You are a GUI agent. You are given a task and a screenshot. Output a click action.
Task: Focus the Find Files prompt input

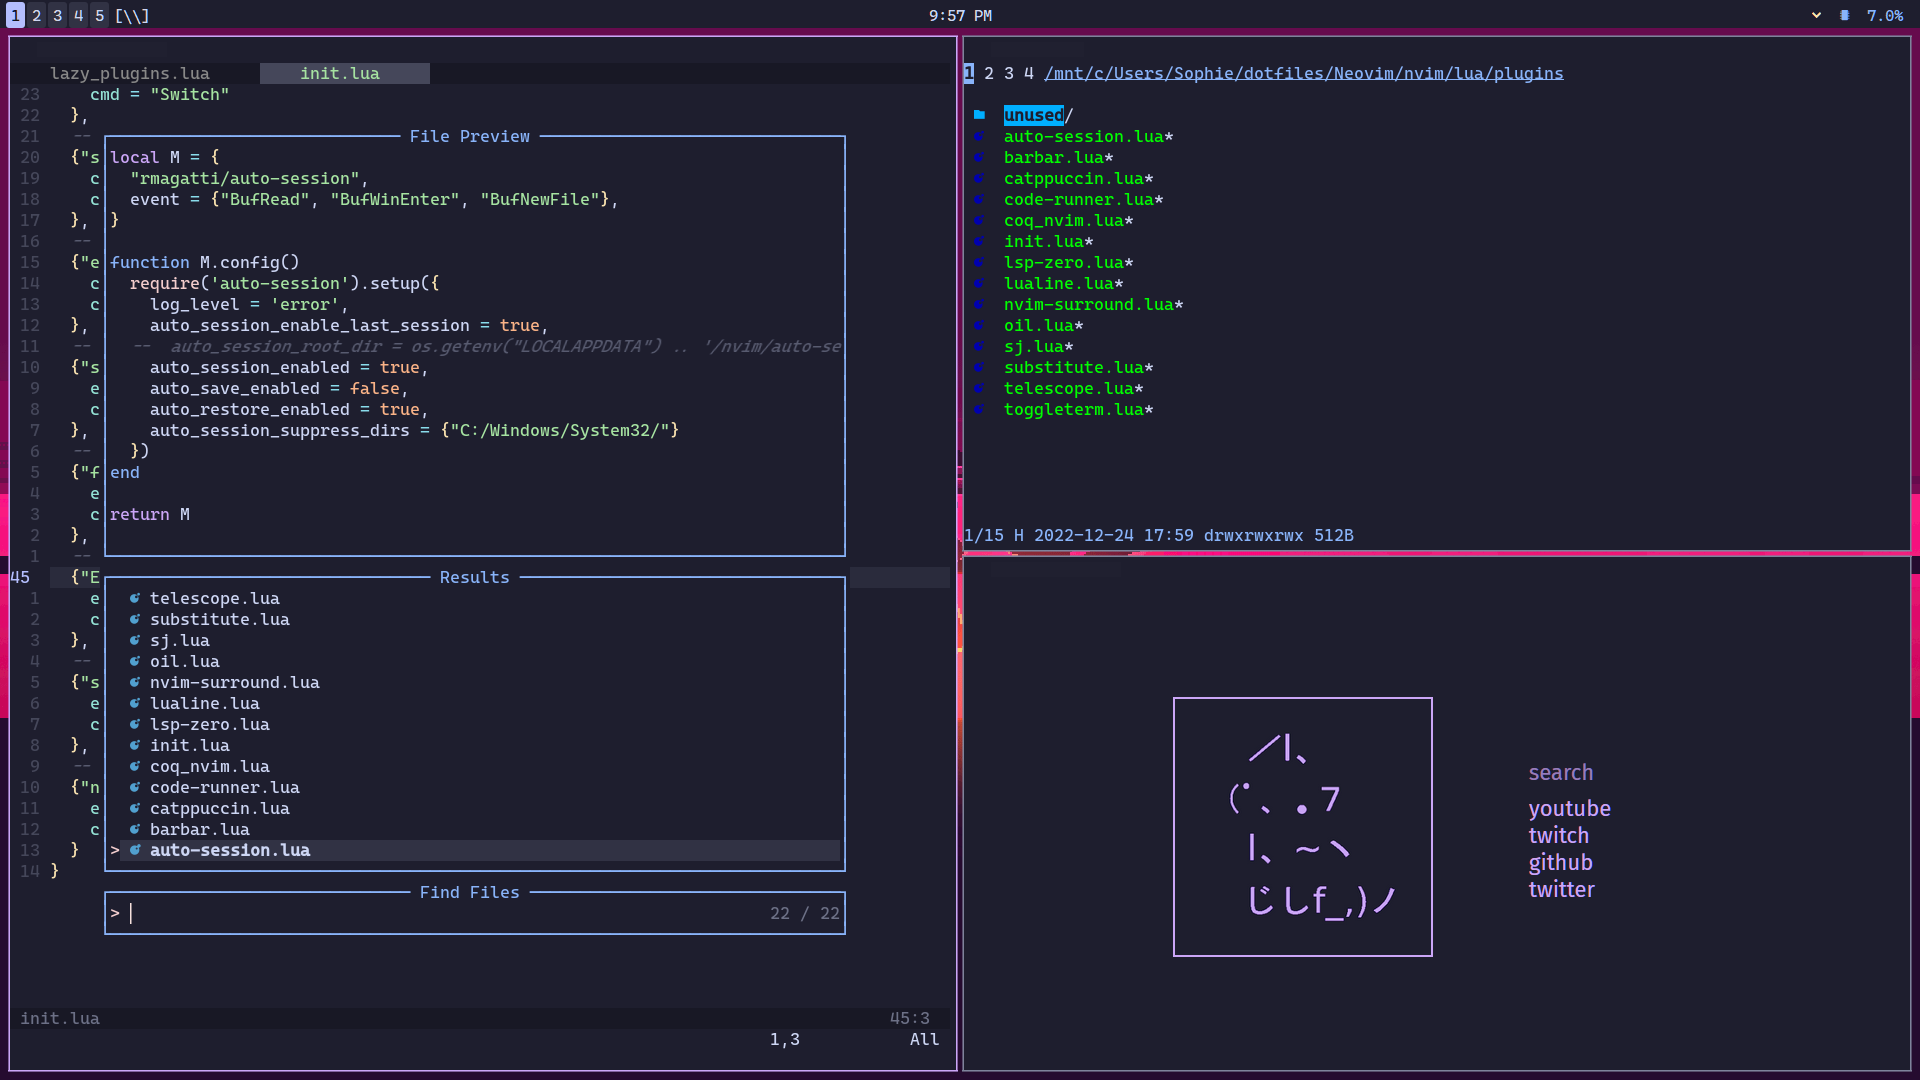pyautogui.click(x=440, y=913)
